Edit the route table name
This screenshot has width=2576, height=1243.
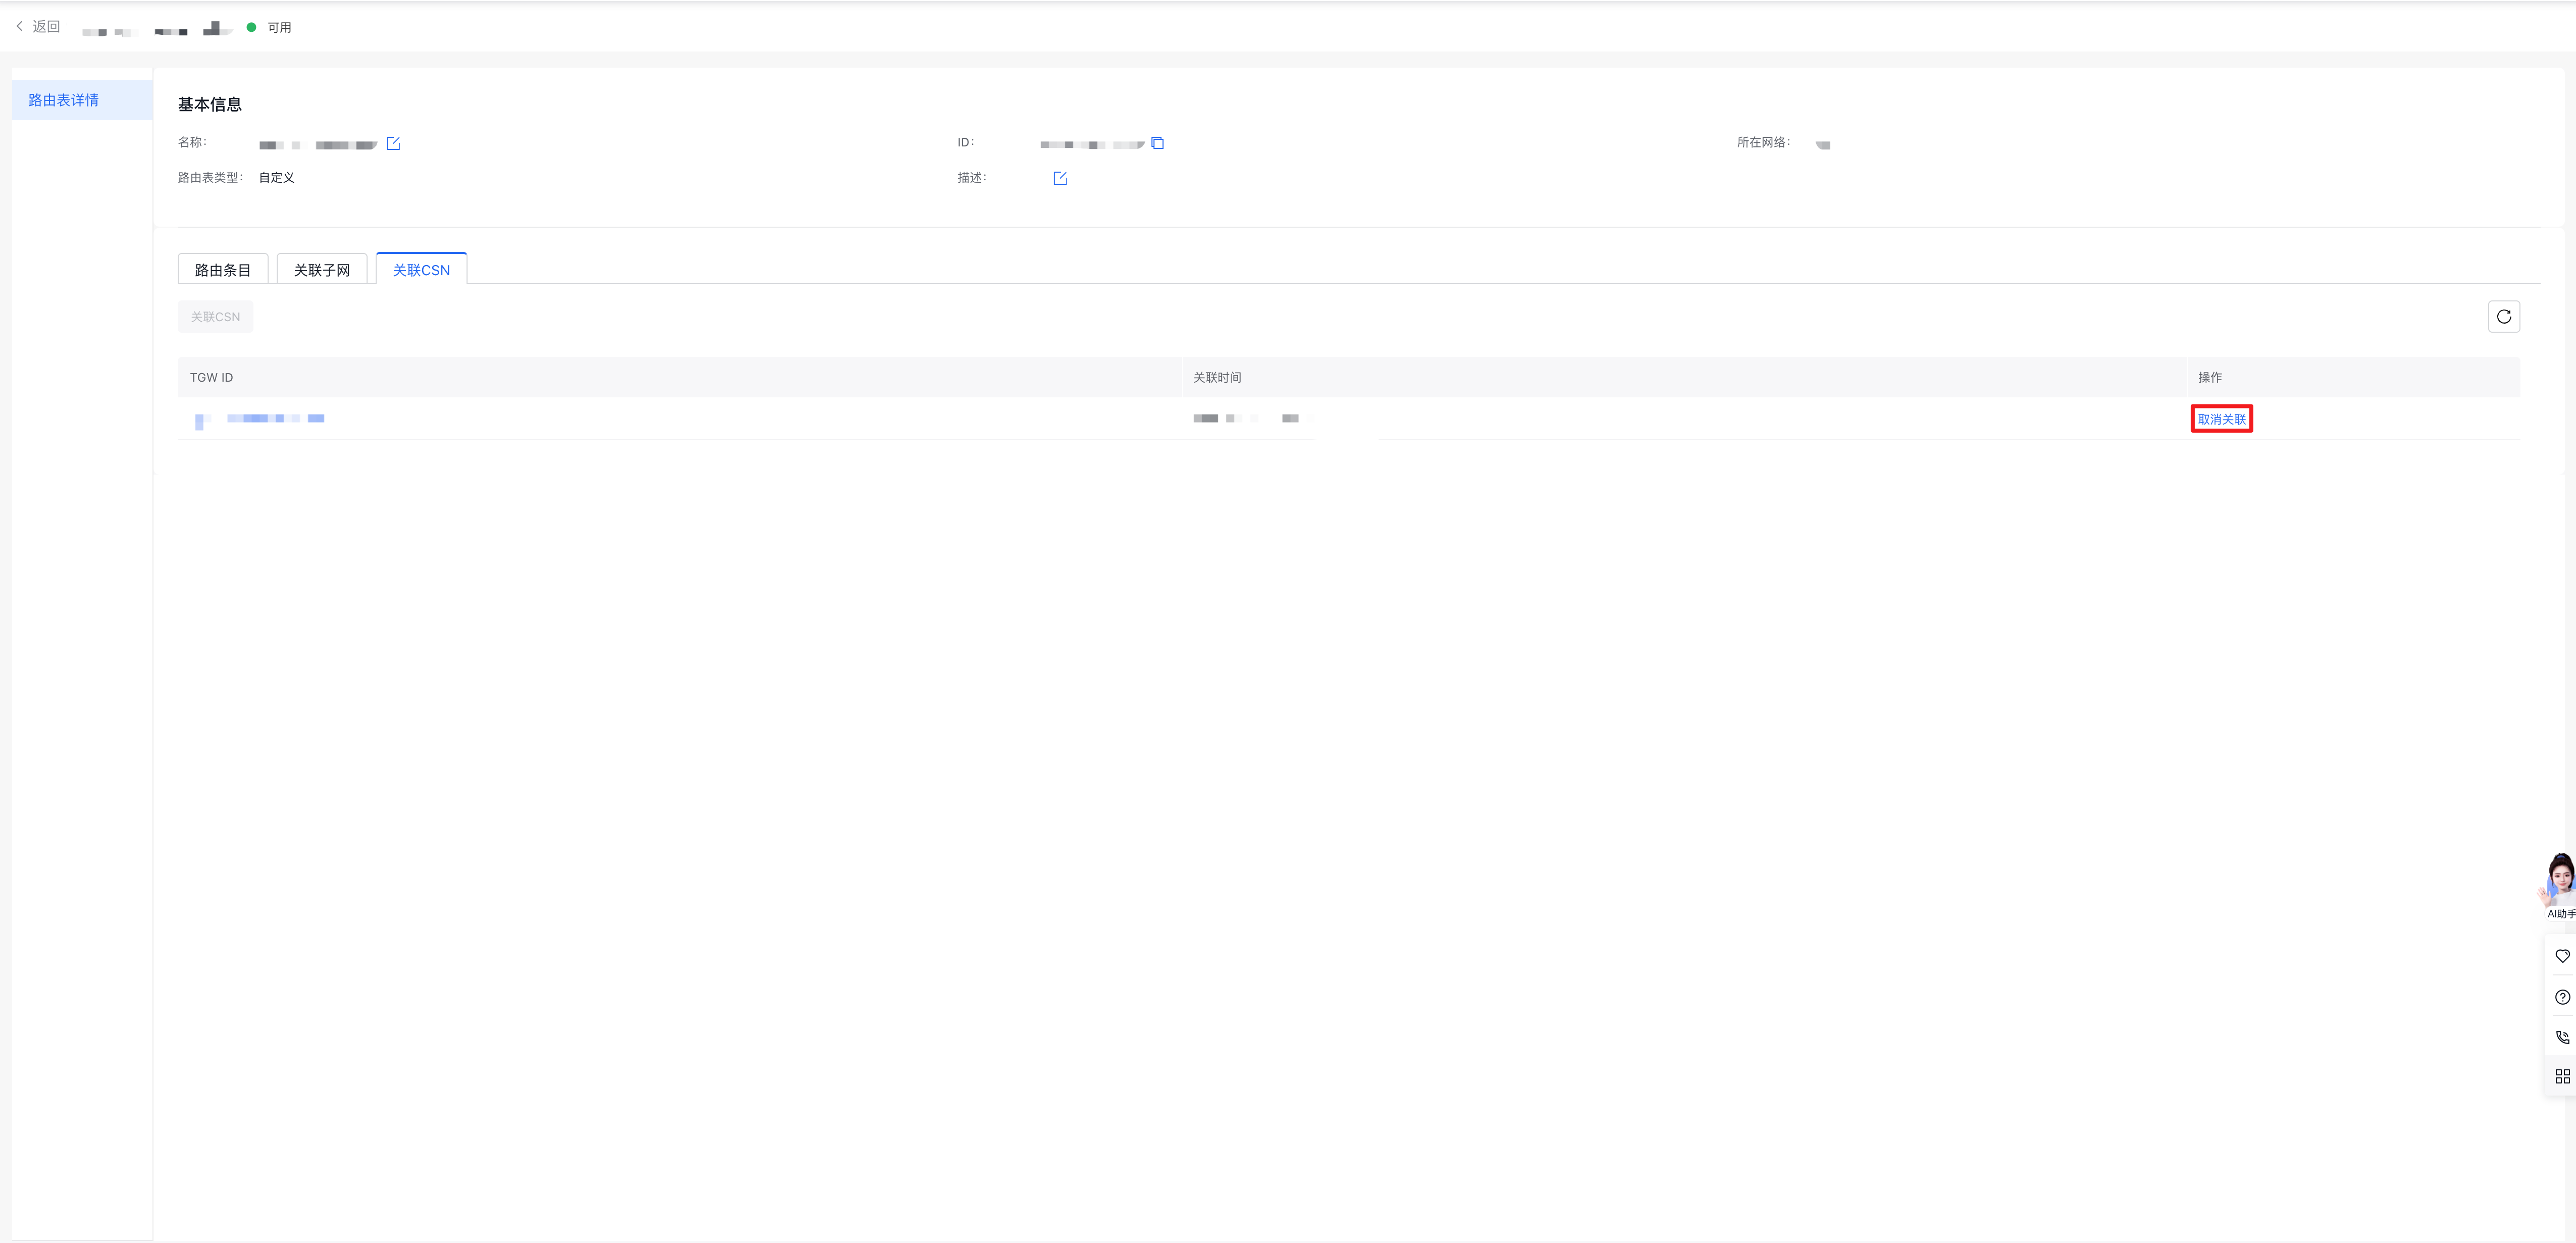coord(393,144)
